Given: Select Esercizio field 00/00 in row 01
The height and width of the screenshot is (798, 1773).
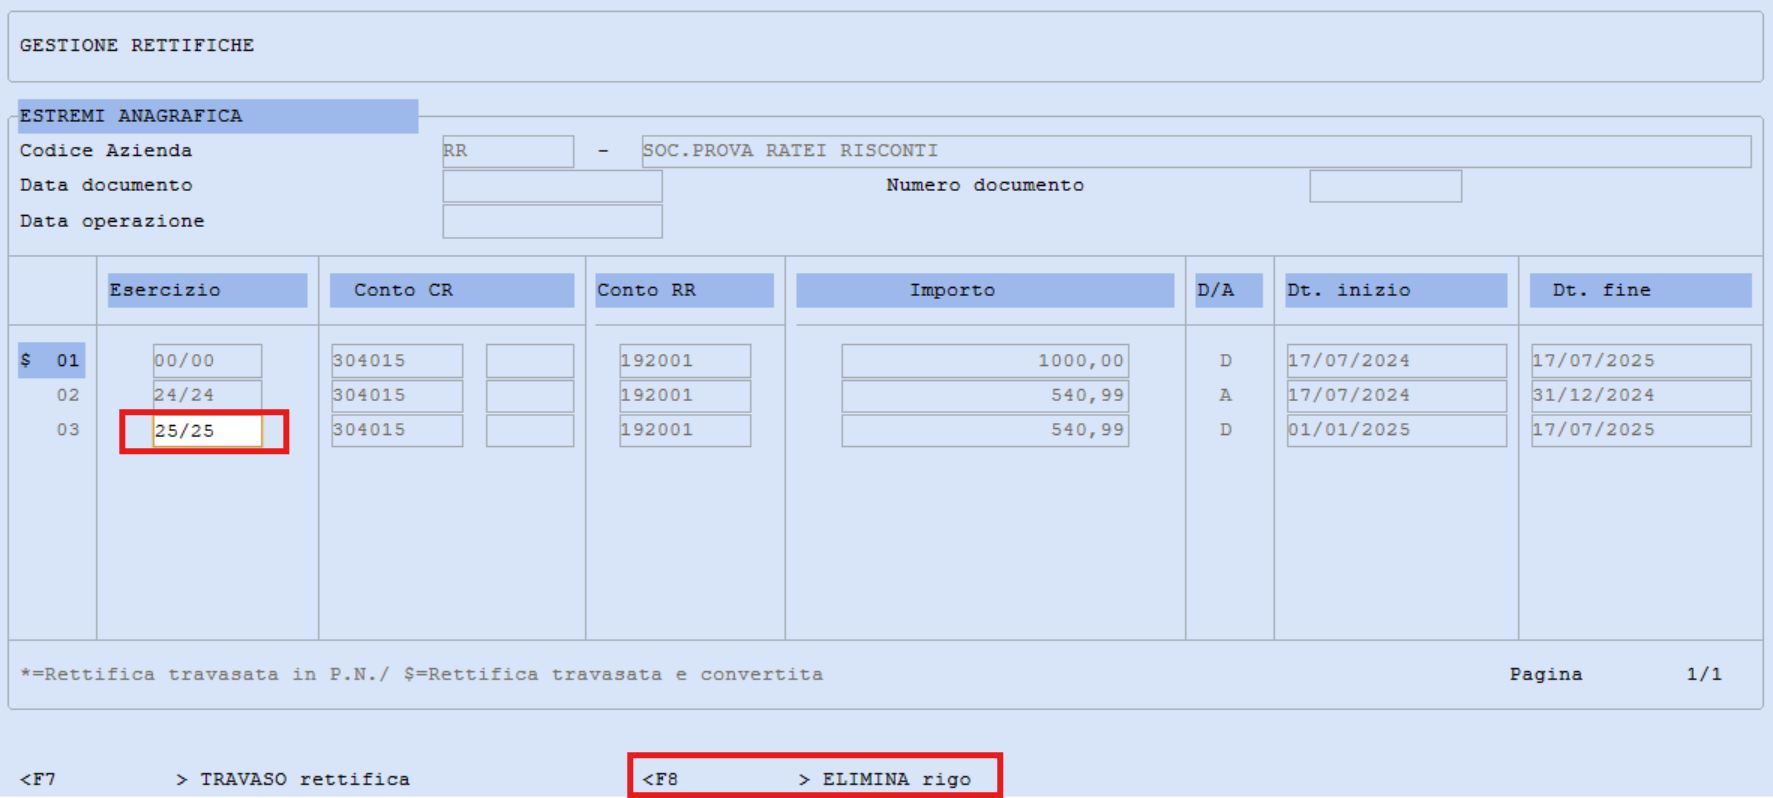Looking at the screenshot, I should pos(207,361).
